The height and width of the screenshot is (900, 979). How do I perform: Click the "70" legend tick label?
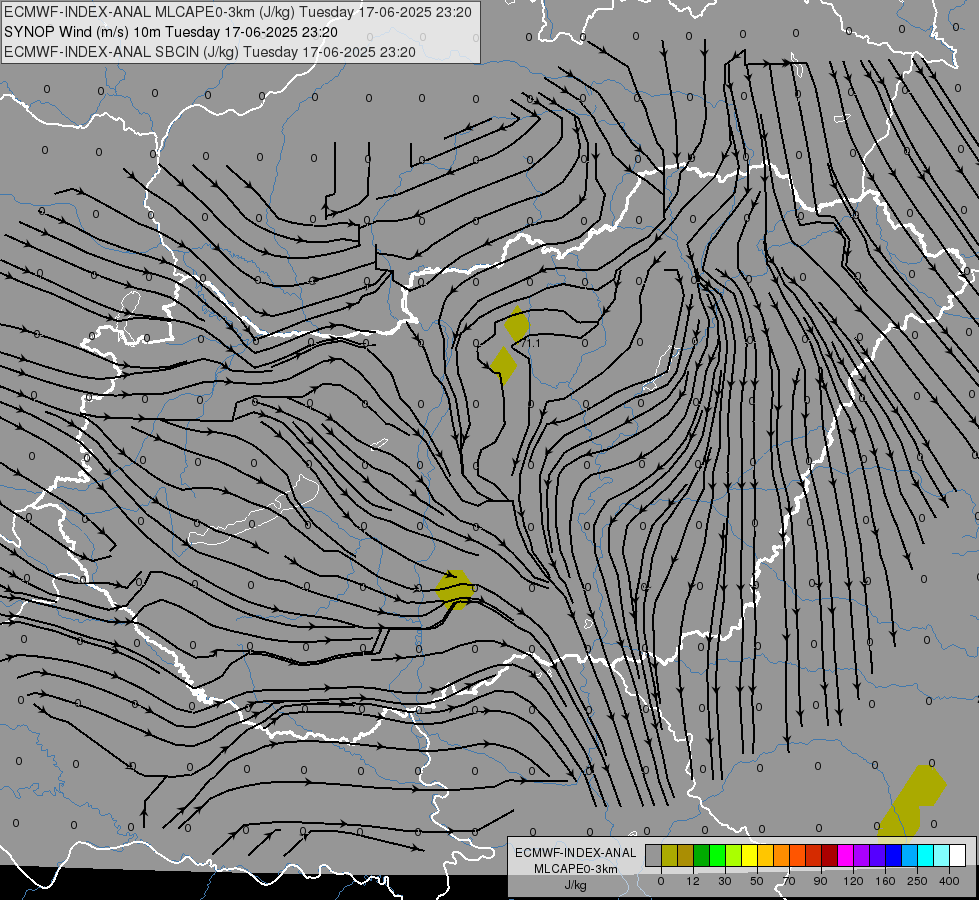coord(789,881)
